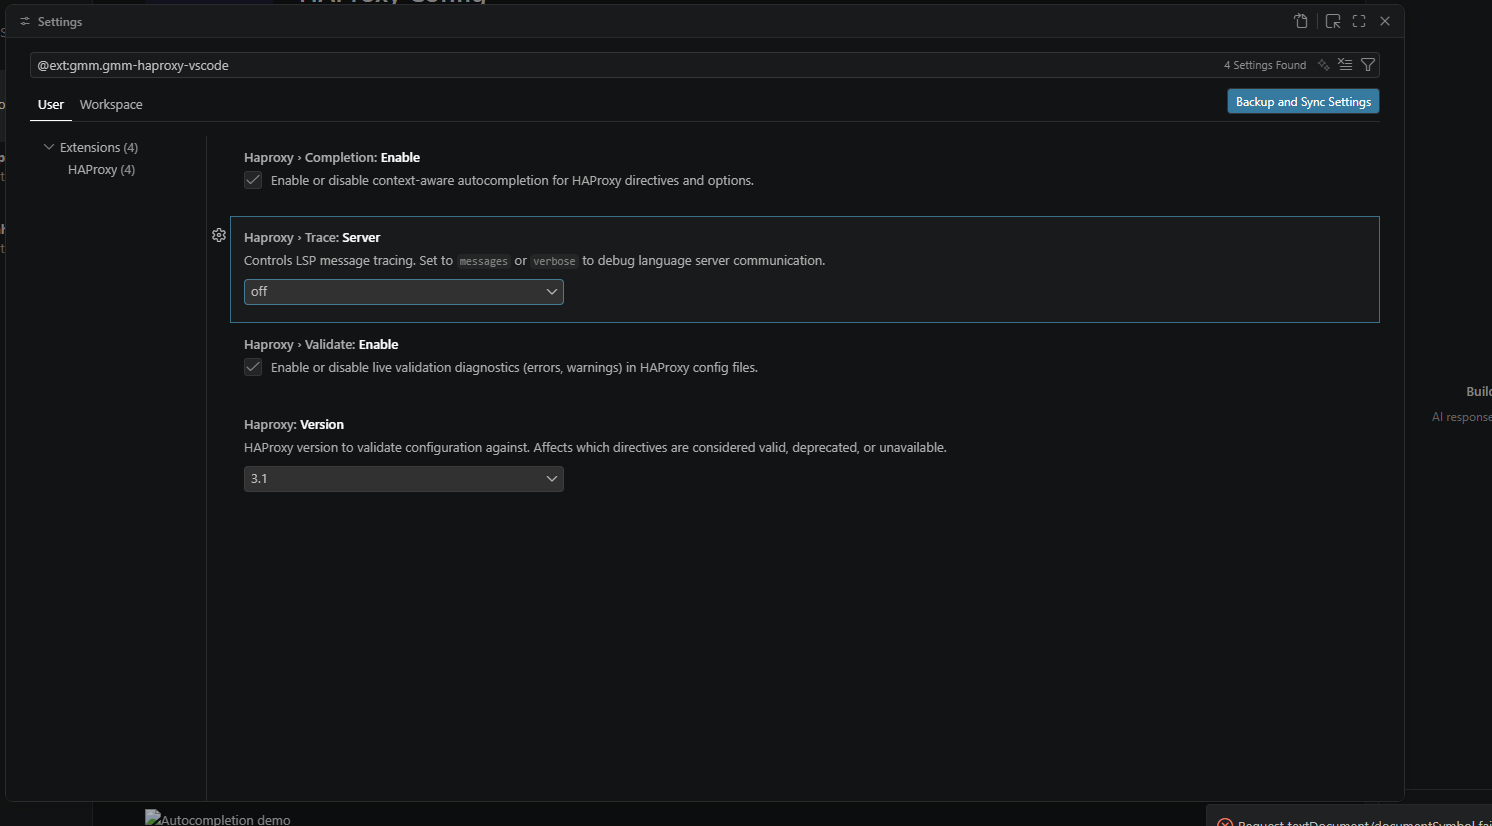Click the AI sparkle search icon
Screen dimensions: 1492x826
(1323, 64)
